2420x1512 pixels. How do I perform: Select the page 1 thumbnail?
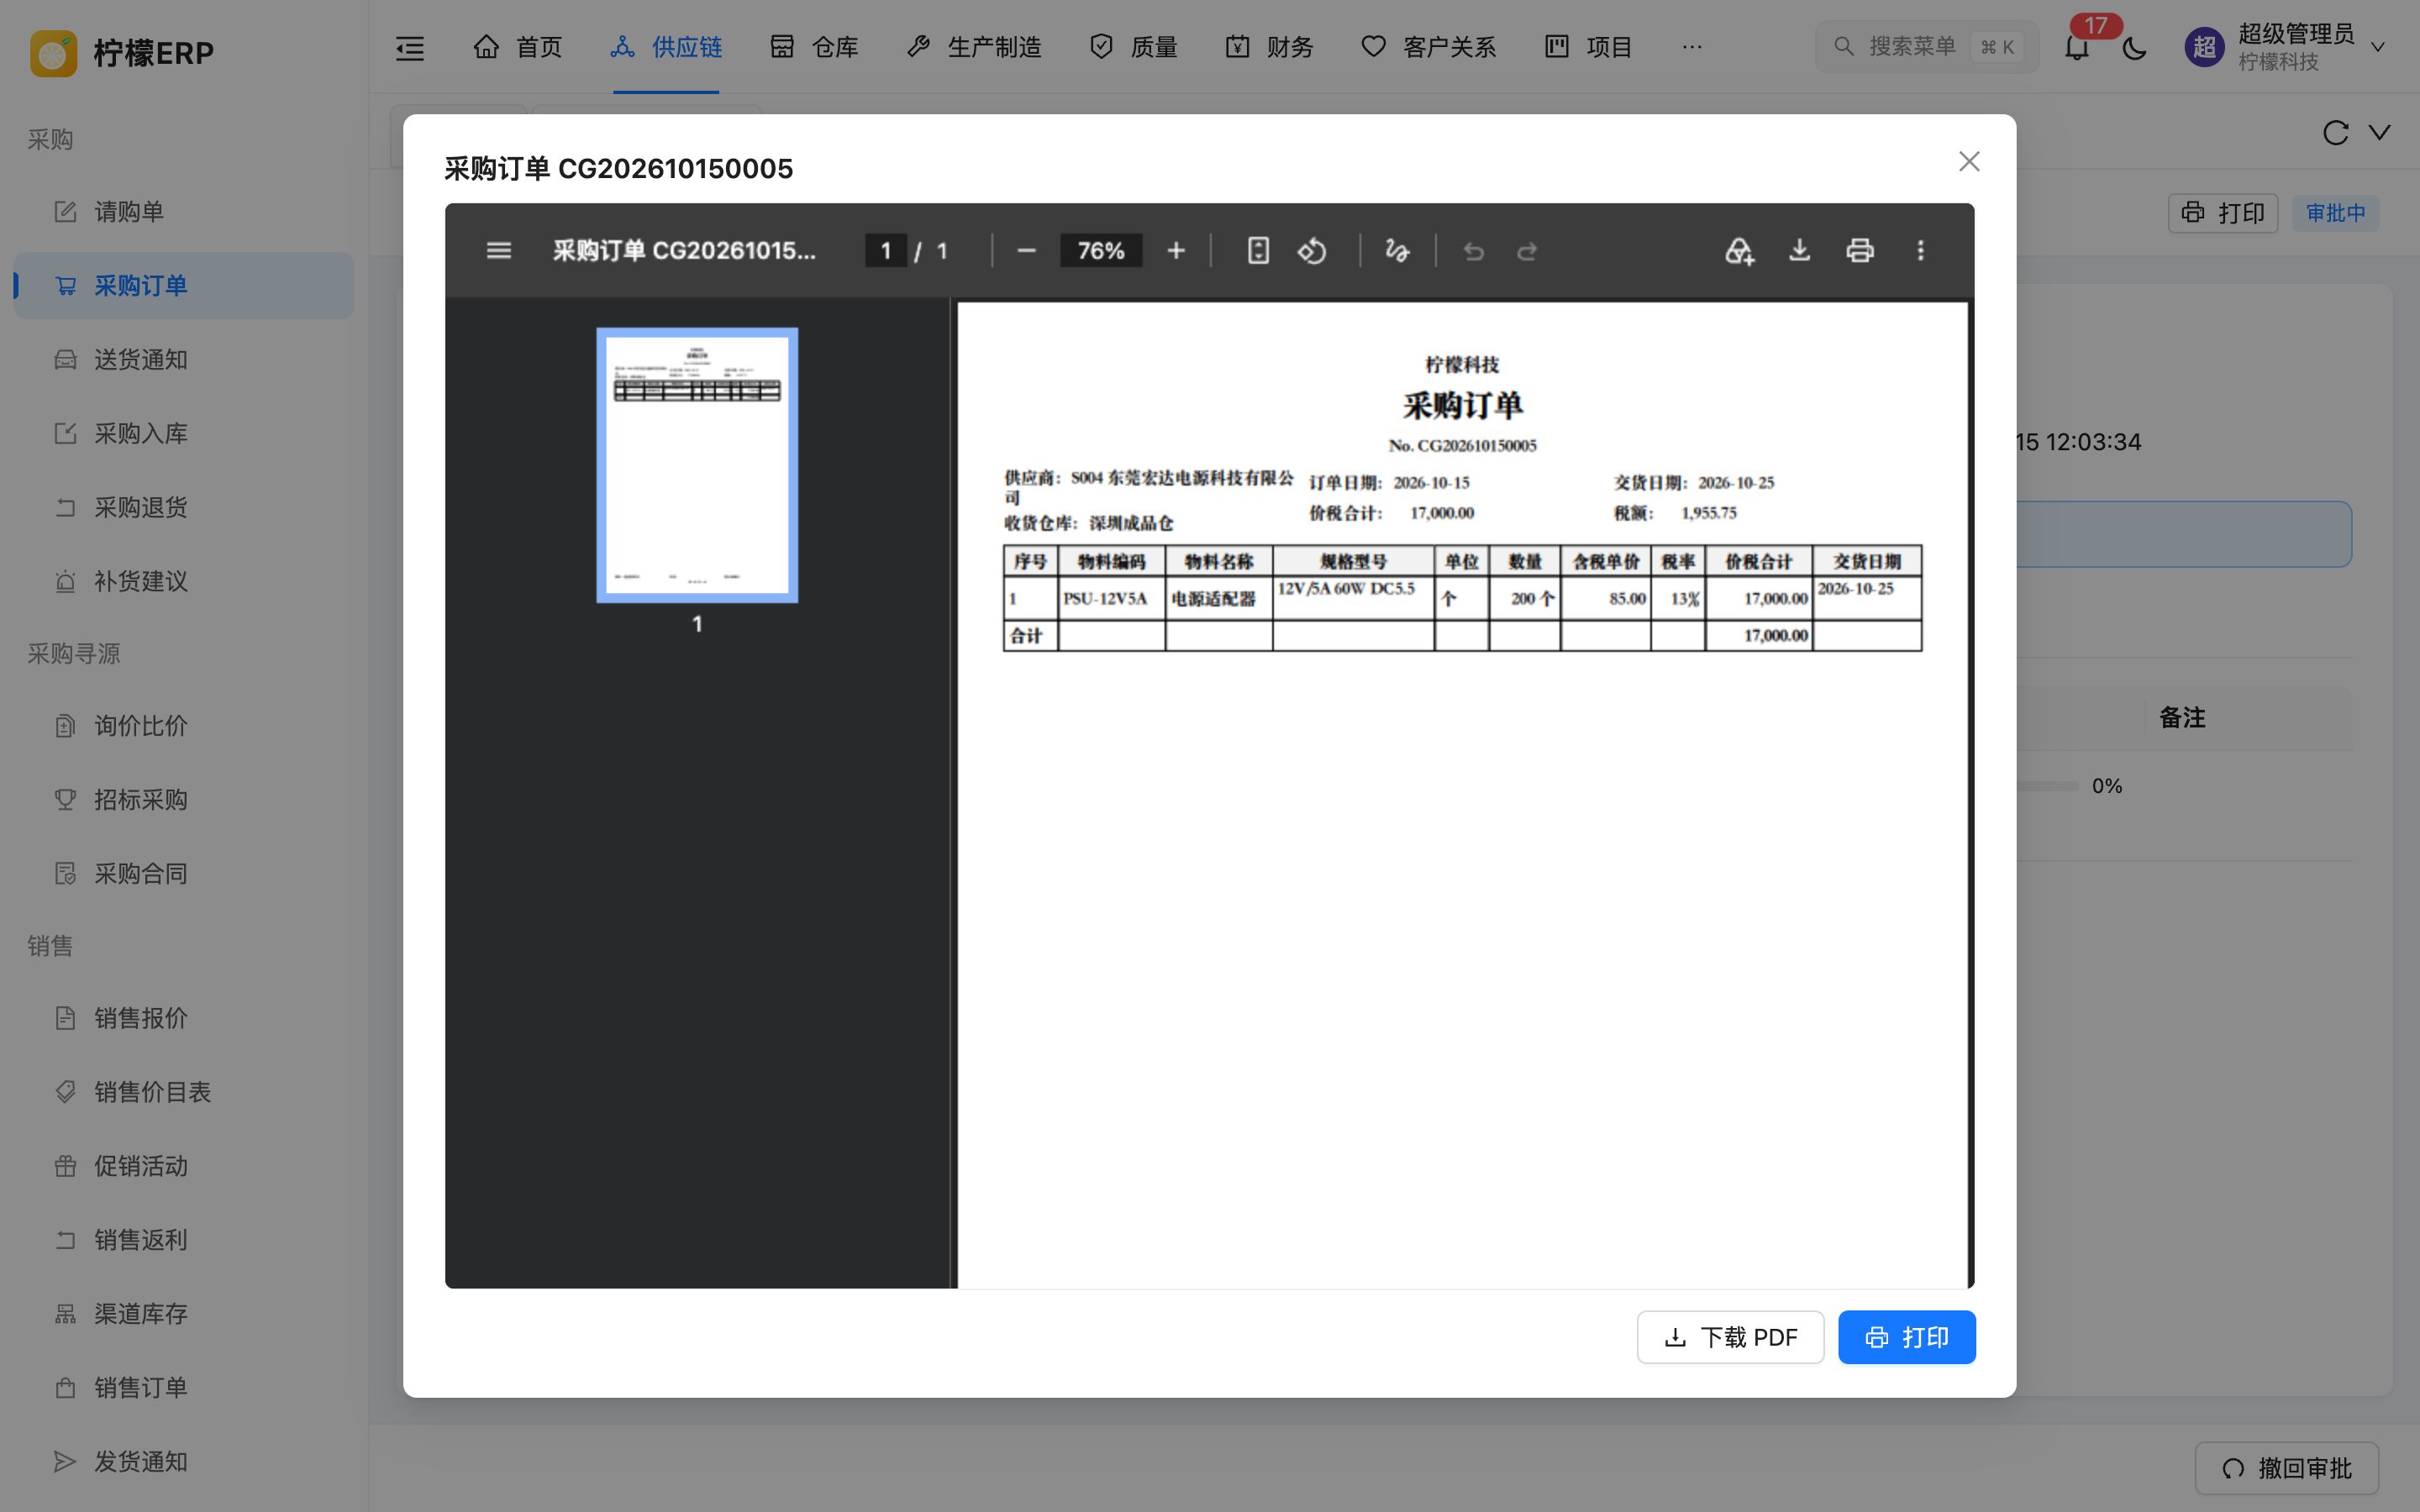(697, 465)
